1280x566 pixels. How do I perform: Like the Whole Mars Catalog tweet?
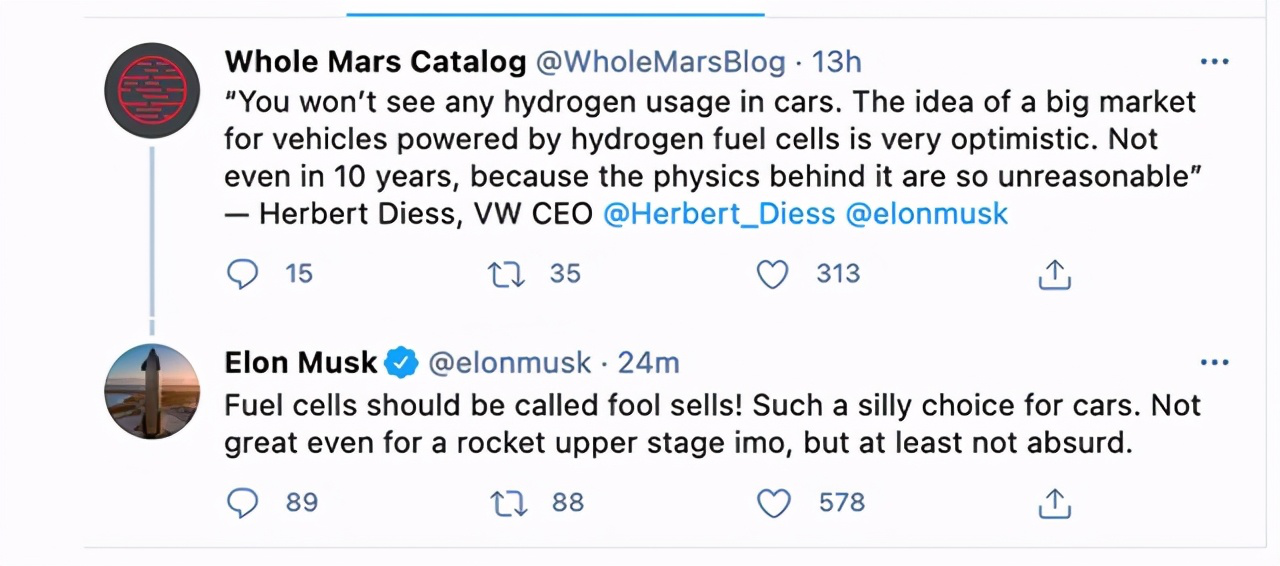pyautogui.click(x=772, y=274)
